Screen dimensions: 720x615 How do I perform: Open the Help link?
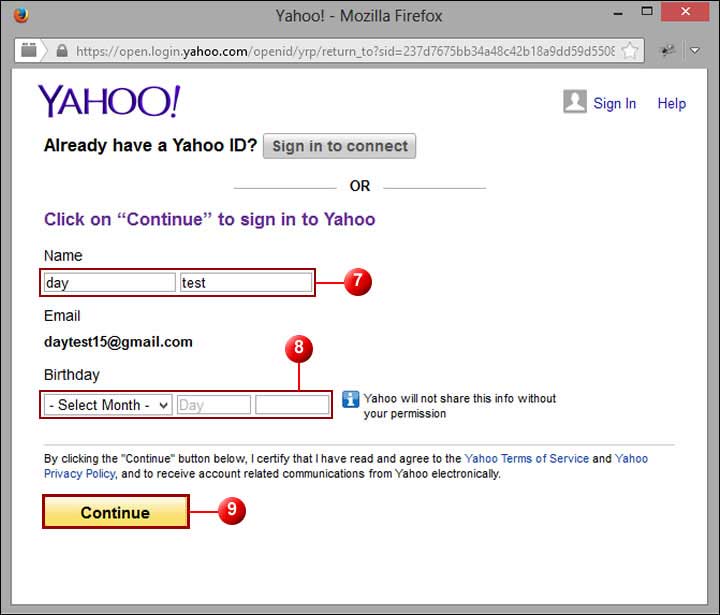click(671, 103)
